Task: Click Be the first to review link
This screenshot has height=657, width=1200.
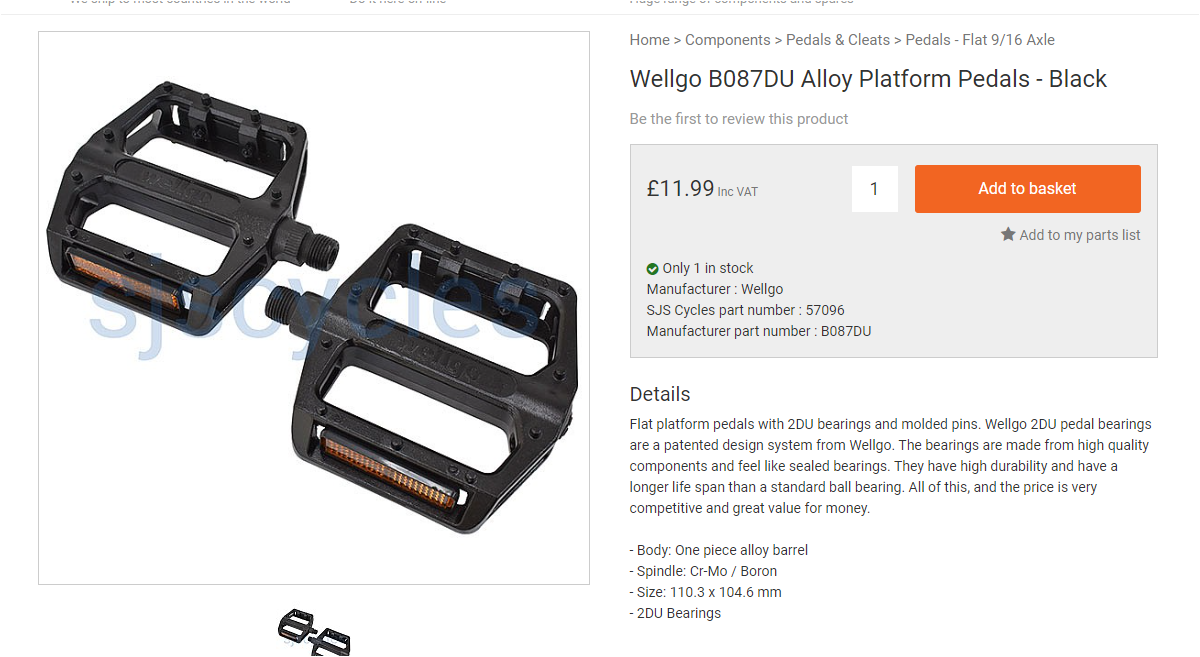Action: pyautogui.click(x=739, y=119)
